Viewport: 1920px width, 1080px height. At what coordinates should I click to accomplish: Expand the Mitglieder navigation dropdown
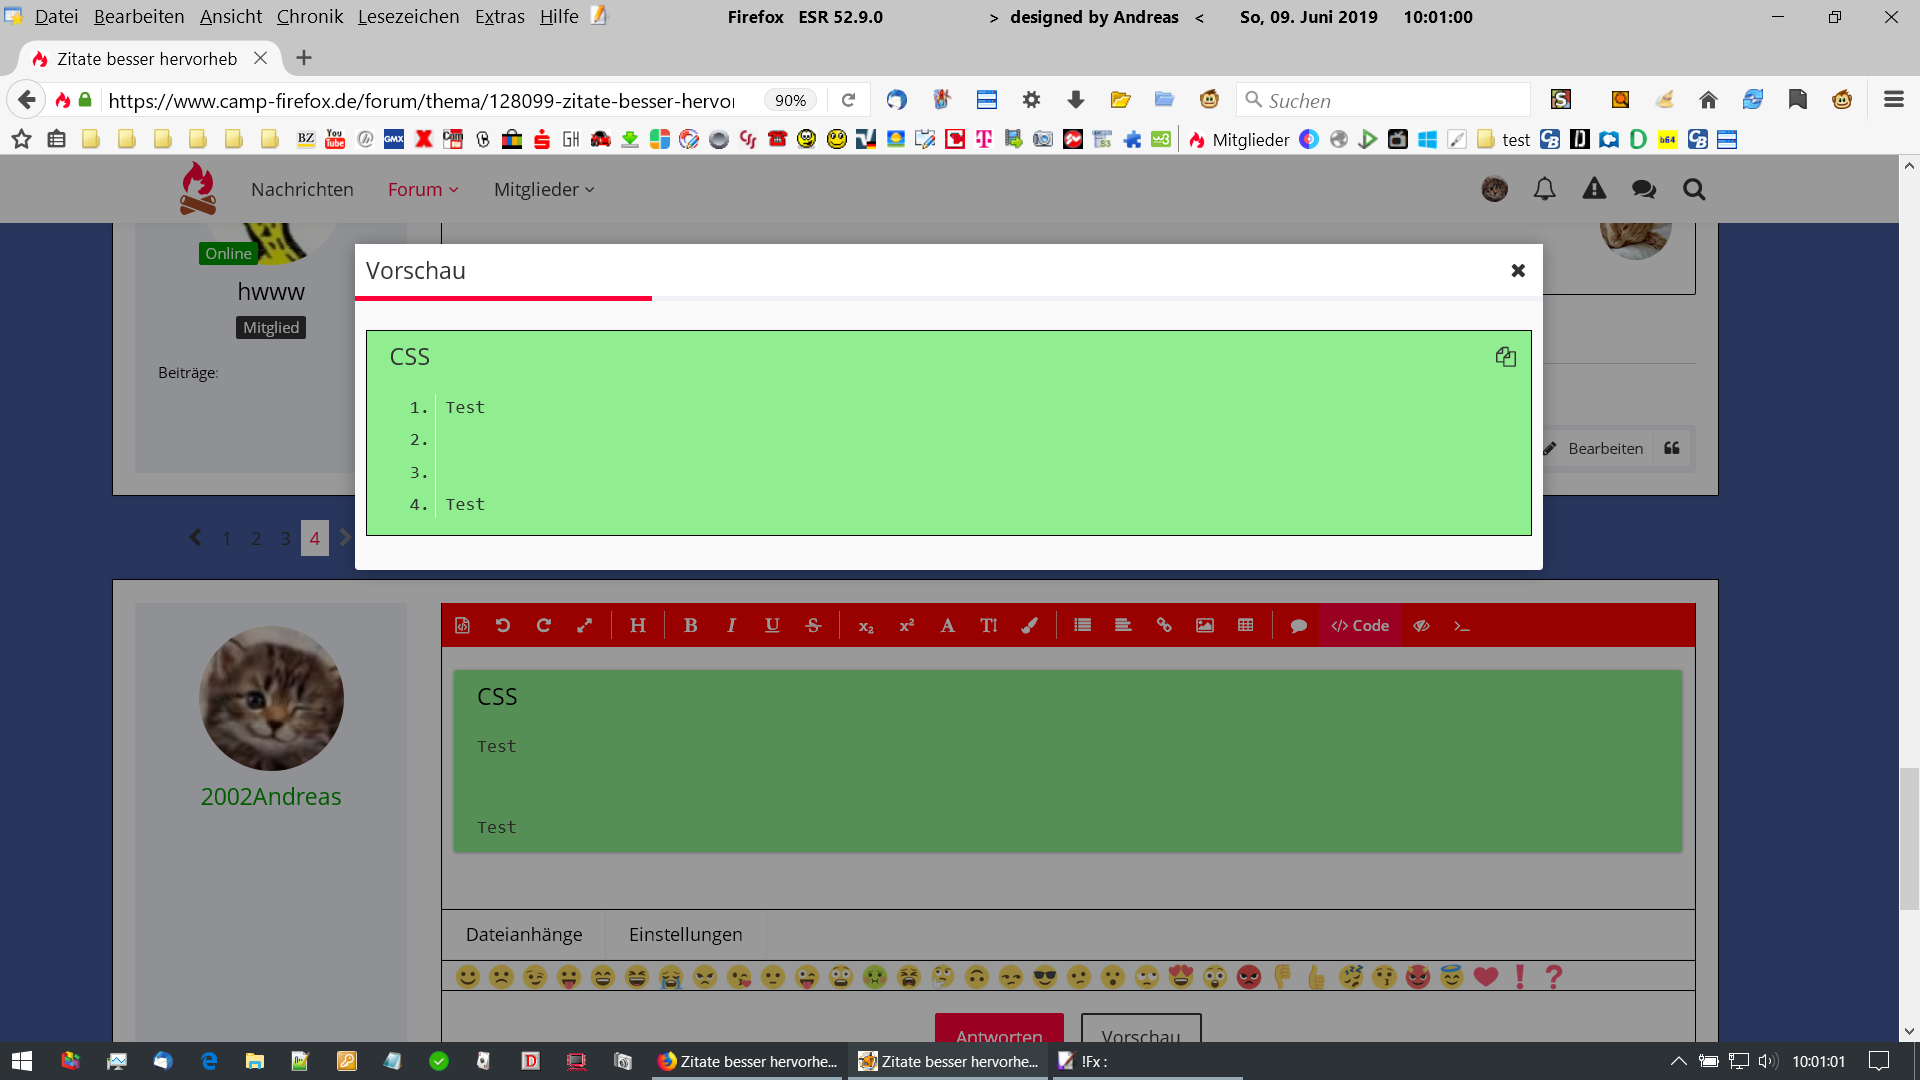544,189
